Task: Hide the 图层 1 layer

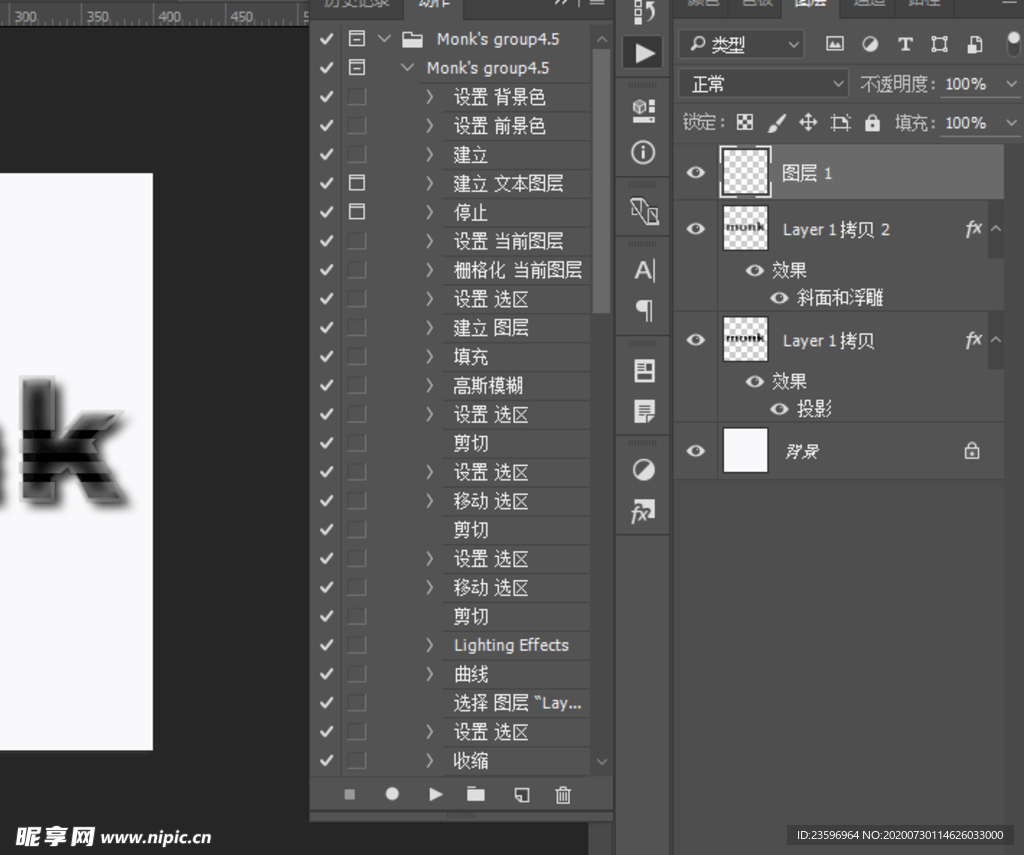Action: point(695,172)
